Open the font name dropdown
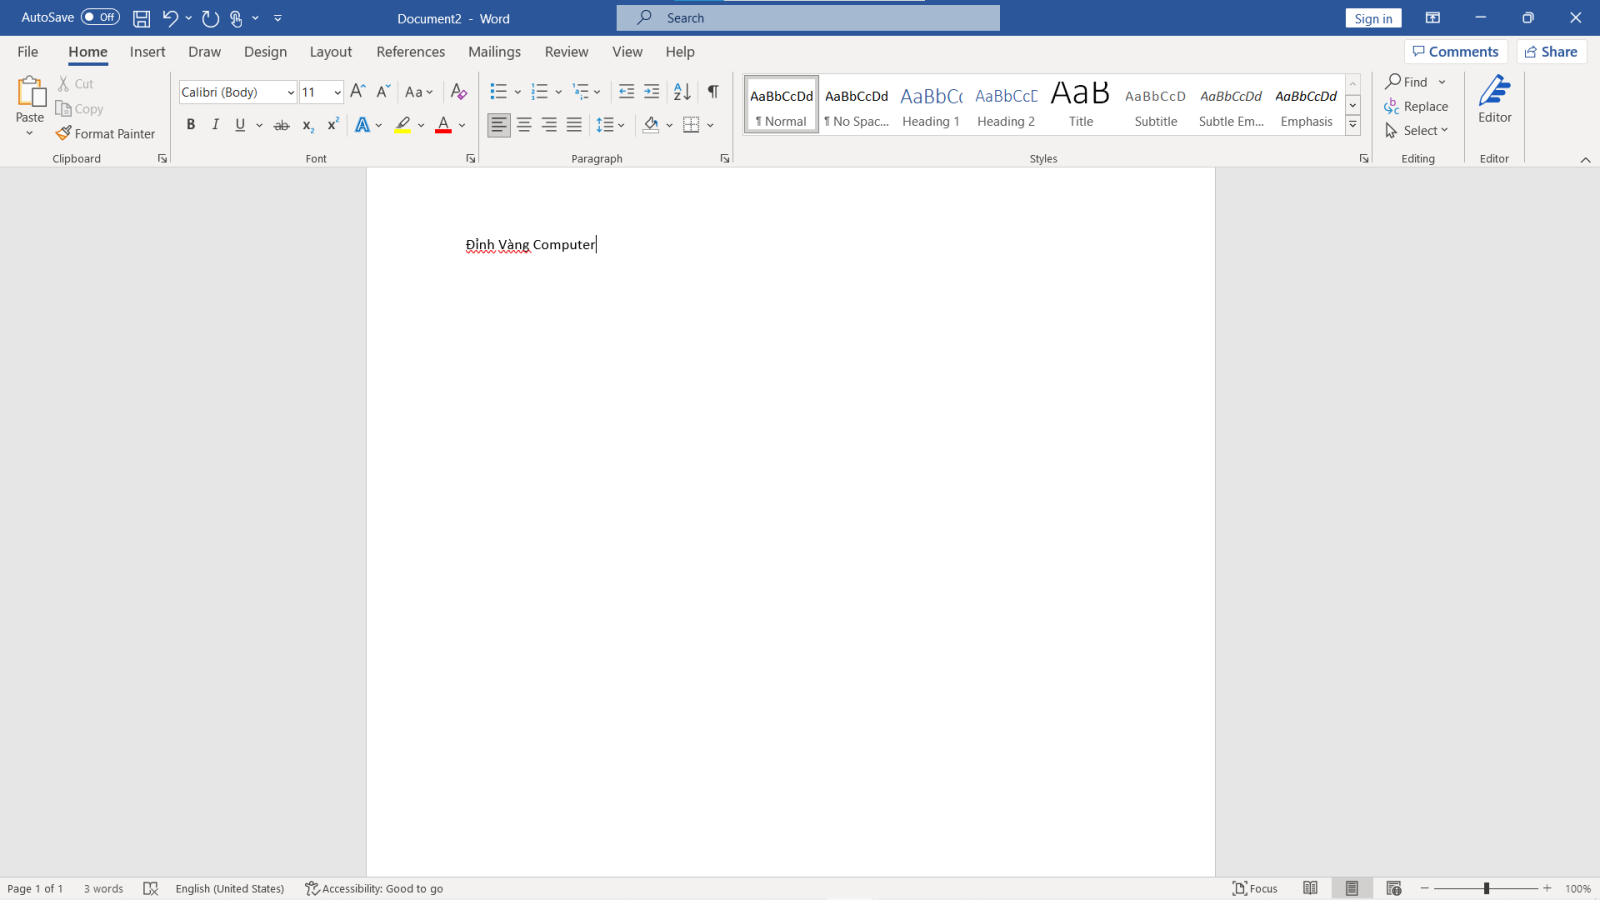The width and height of the screenshot is (1600, 900). click(291, 92)
